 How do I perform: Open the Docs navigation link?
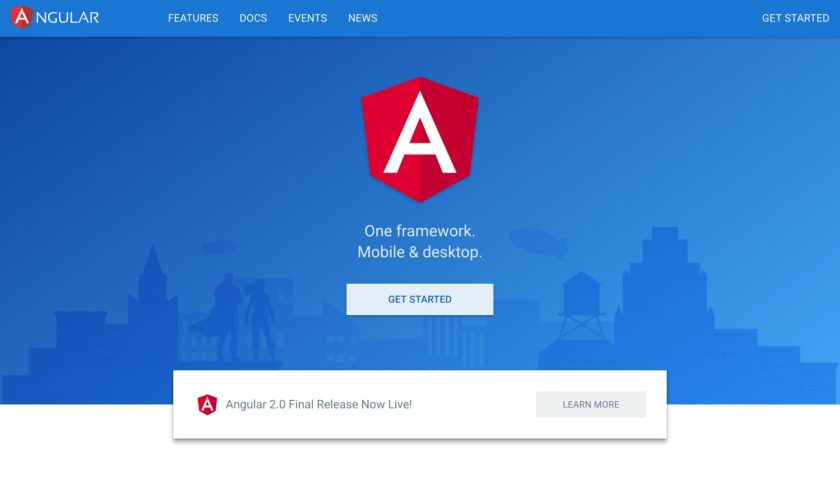pos(253,18)
